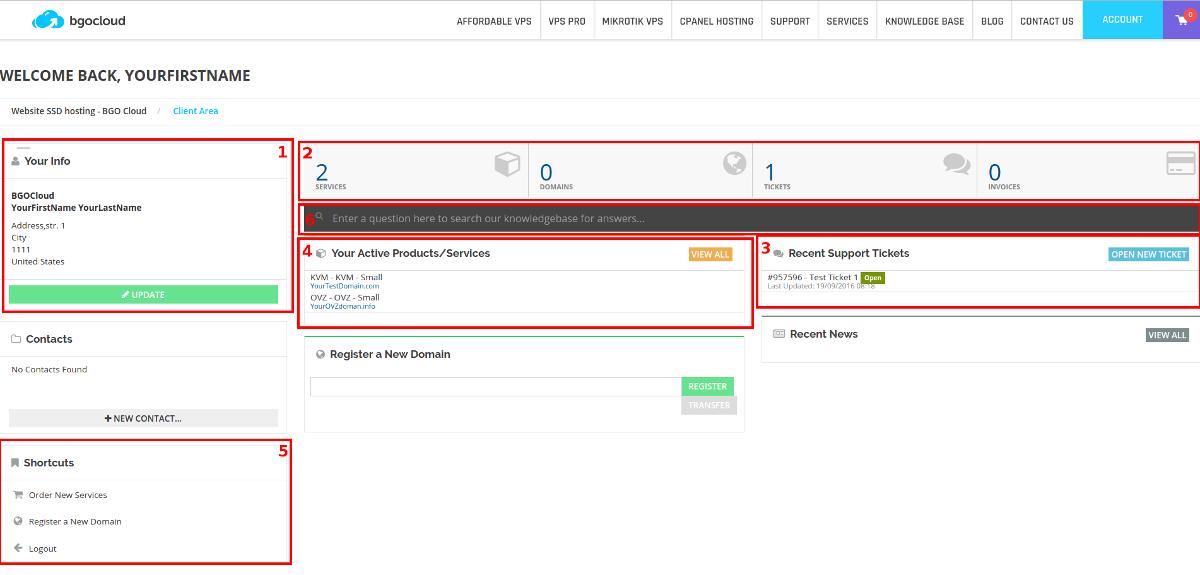The width and height of the screenshot is (1200, 575).
Task: Click globe icon beside Register a New Domain shortcut
Action: tap(18, 521)
